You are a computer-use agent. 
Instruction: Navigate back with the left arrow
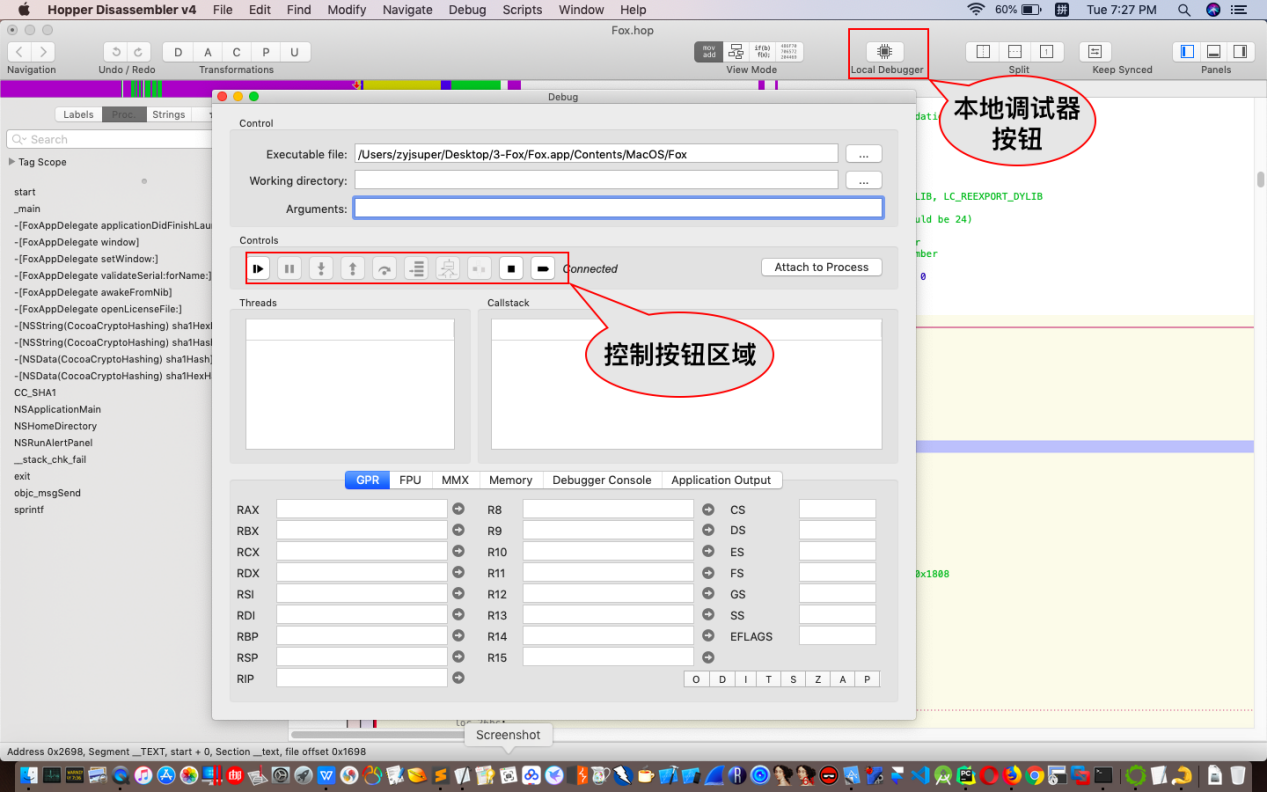(20, 52)
